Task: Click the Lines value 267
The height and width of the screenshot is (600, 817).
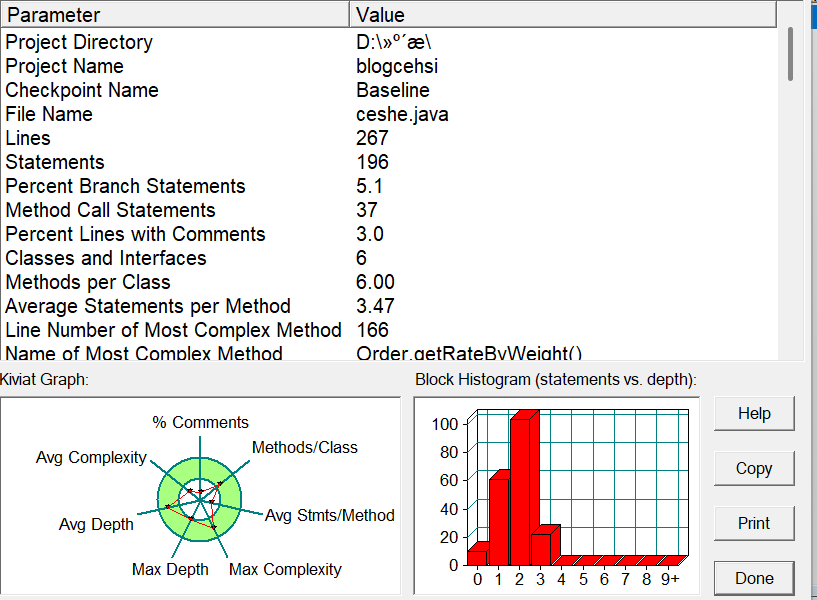Action: point(373,138)
